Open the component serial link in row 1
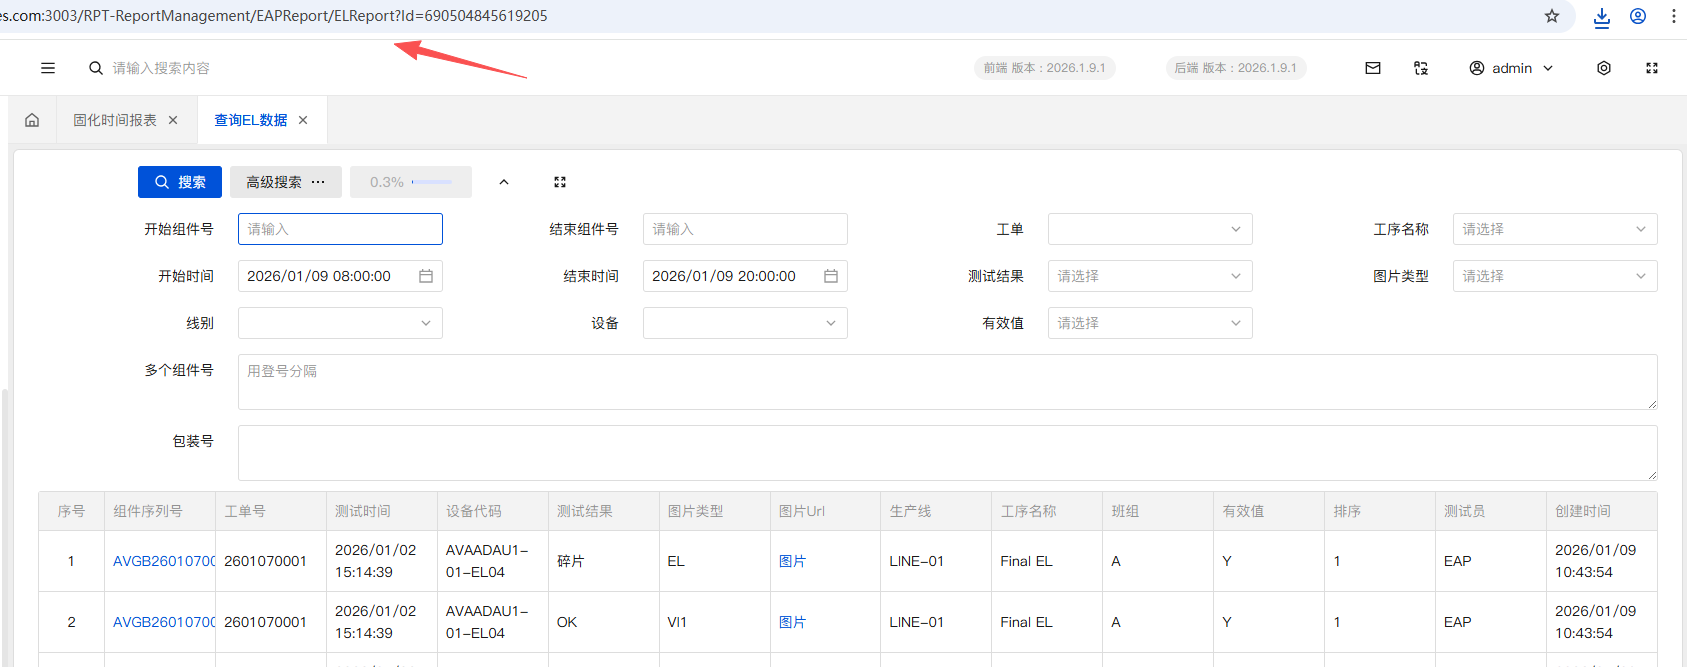The width and height of the screenshot is (1687, 667). tap(164, 561)
